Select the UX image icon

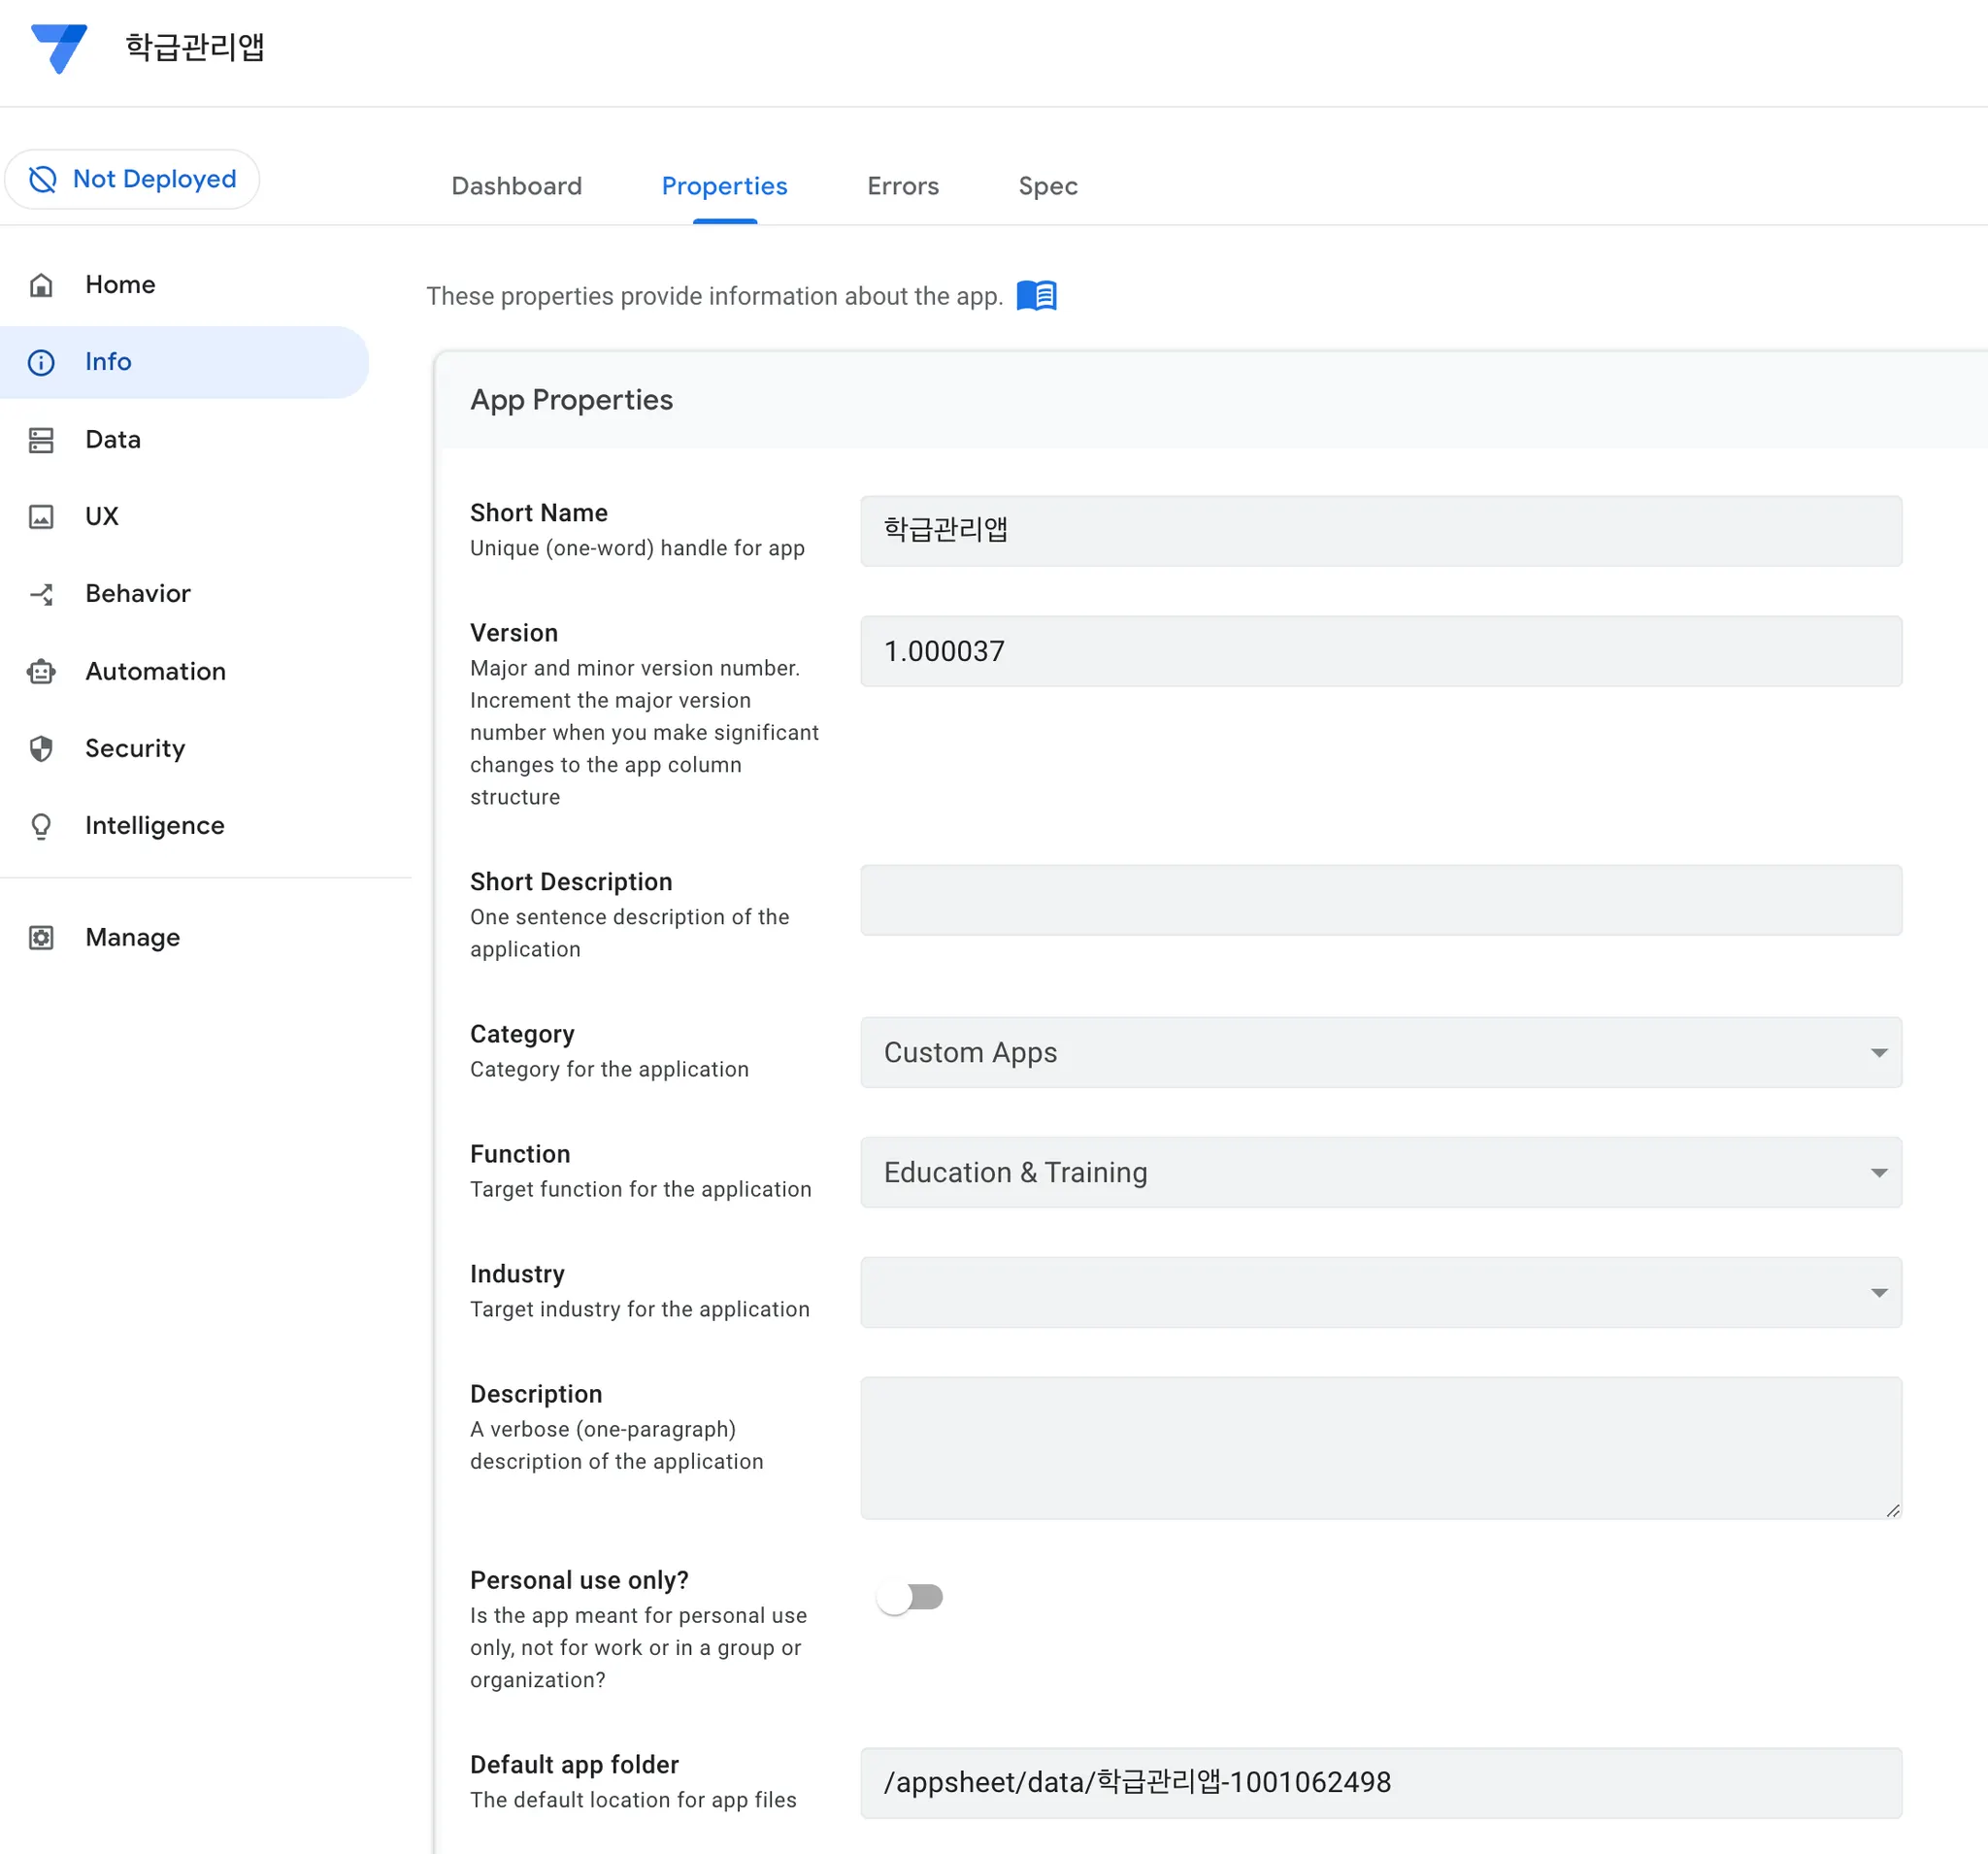click(x=41, y=517)
